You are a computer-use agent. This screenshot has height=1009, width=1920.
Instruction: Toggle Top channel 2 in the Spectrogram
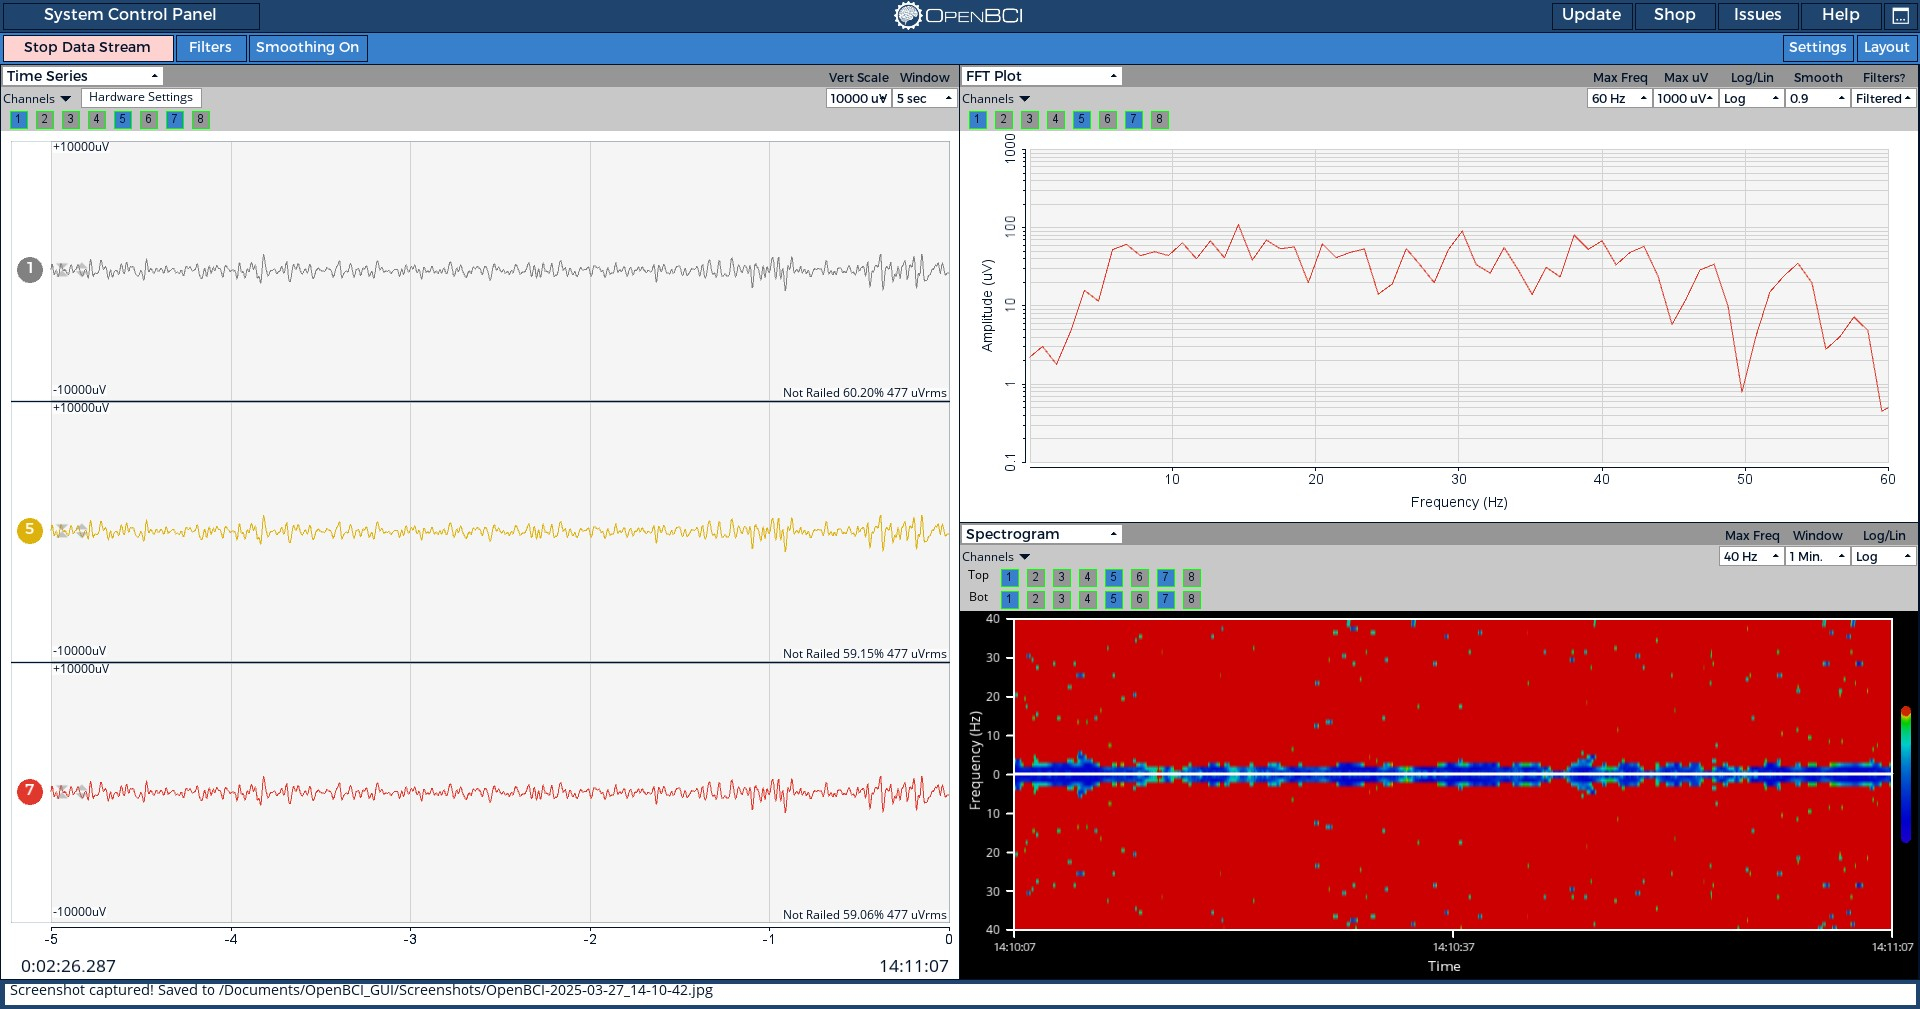point(1035,577)
